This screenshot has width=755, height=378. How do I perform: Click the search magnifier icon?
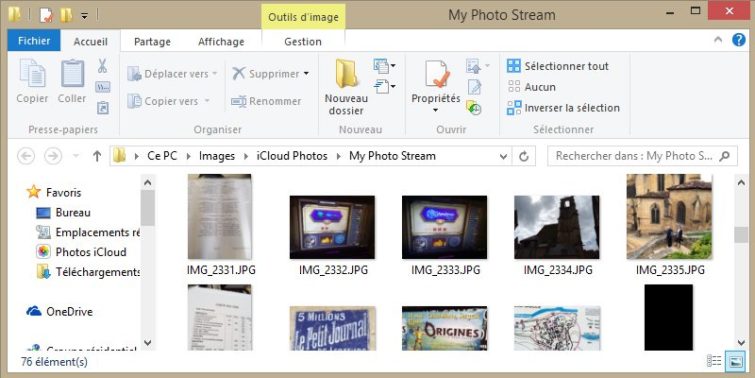tap(724, 156)
